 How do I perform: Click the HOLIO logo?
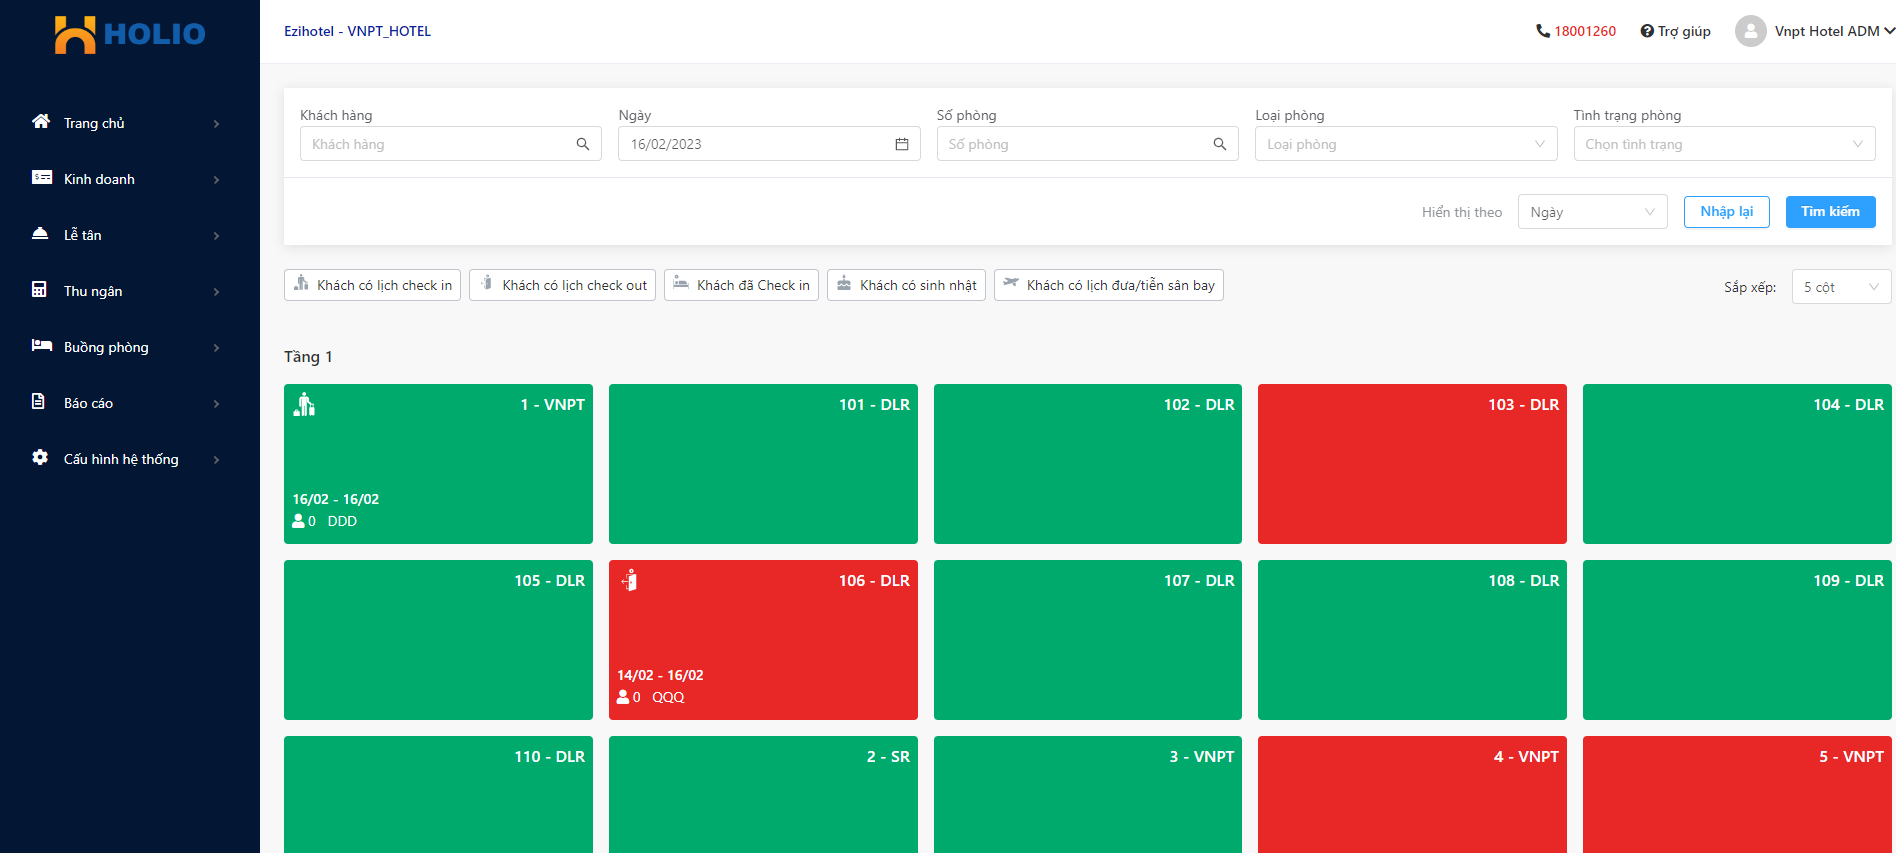[130, 34]
